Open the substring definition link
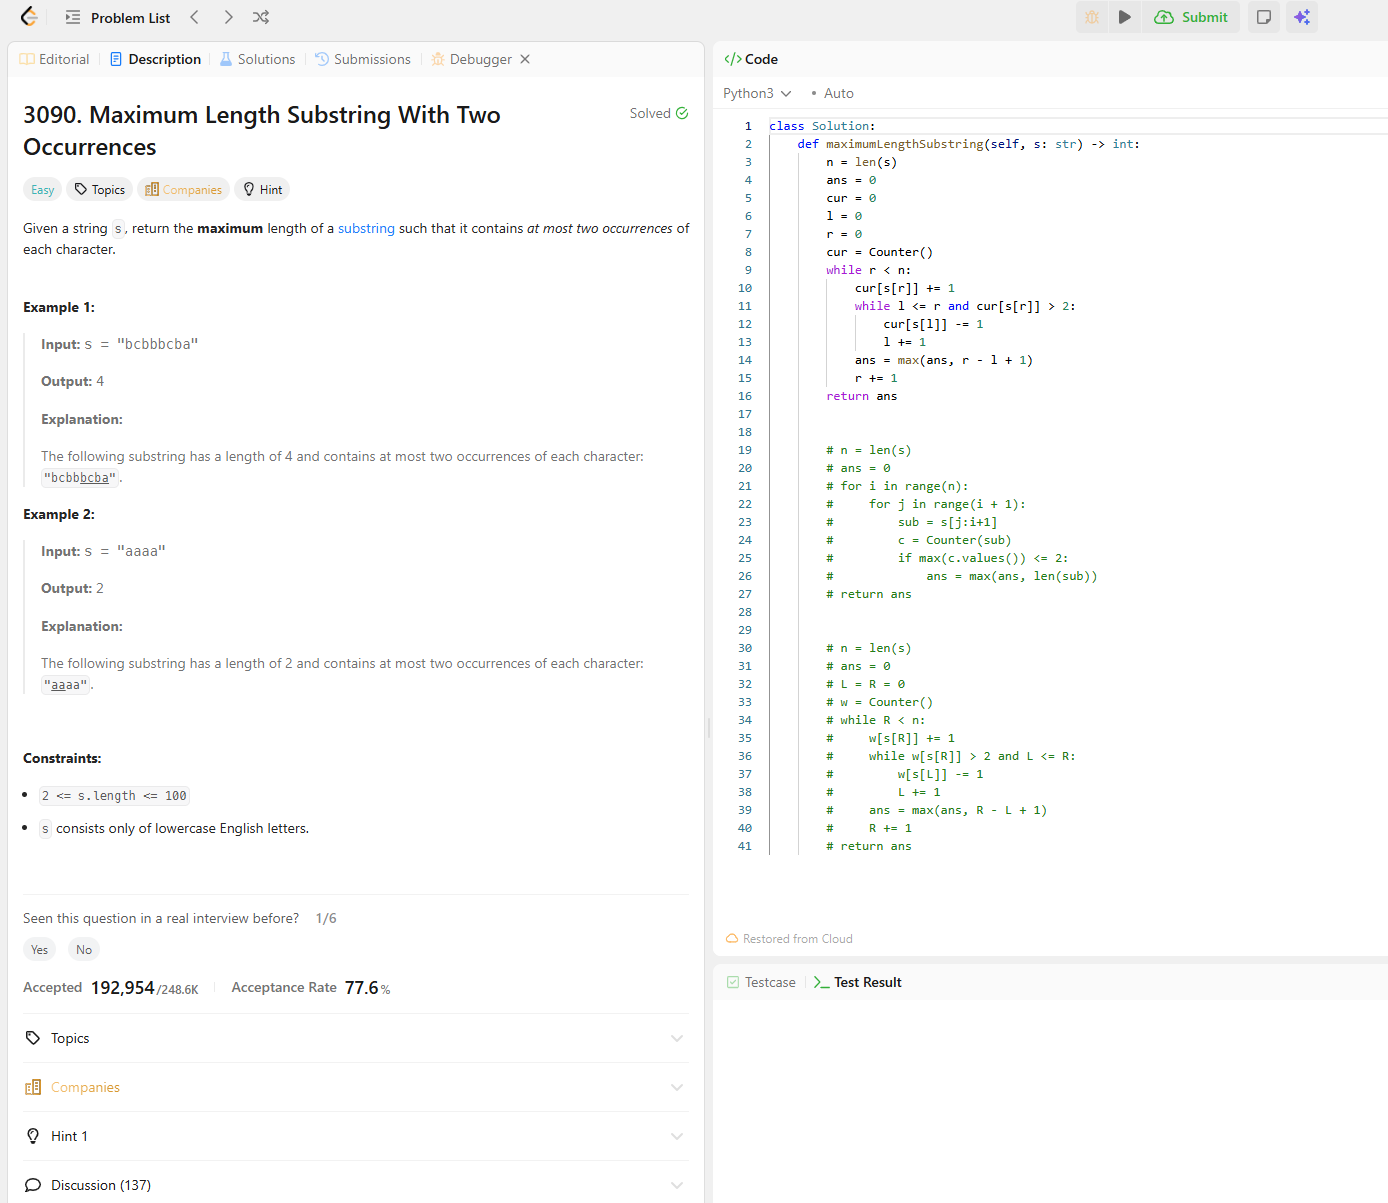Image resolution: width=1388 pixels, height=1203 pixels. tap(366, 228)
